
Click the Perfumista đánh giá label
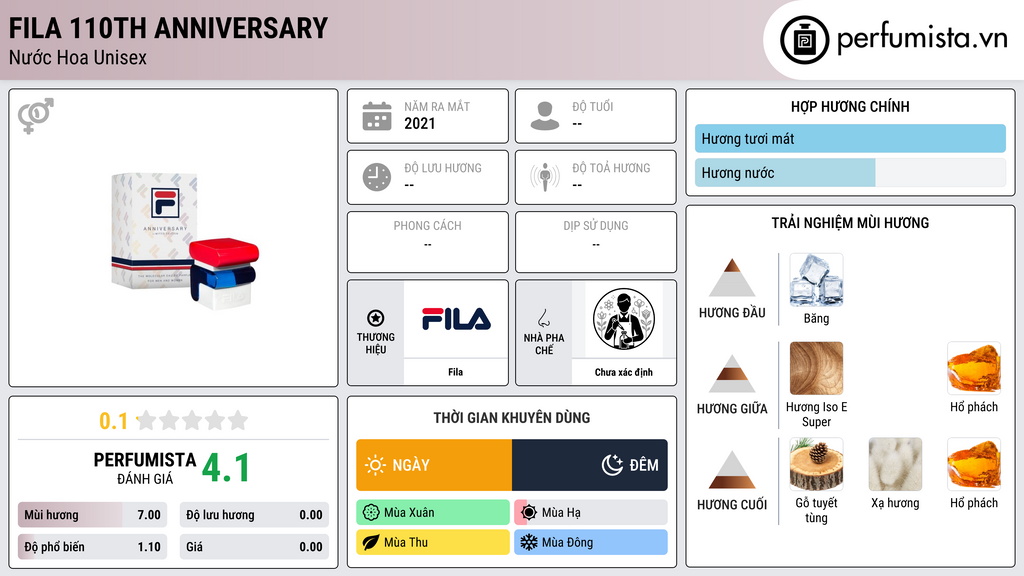point(145,468)
